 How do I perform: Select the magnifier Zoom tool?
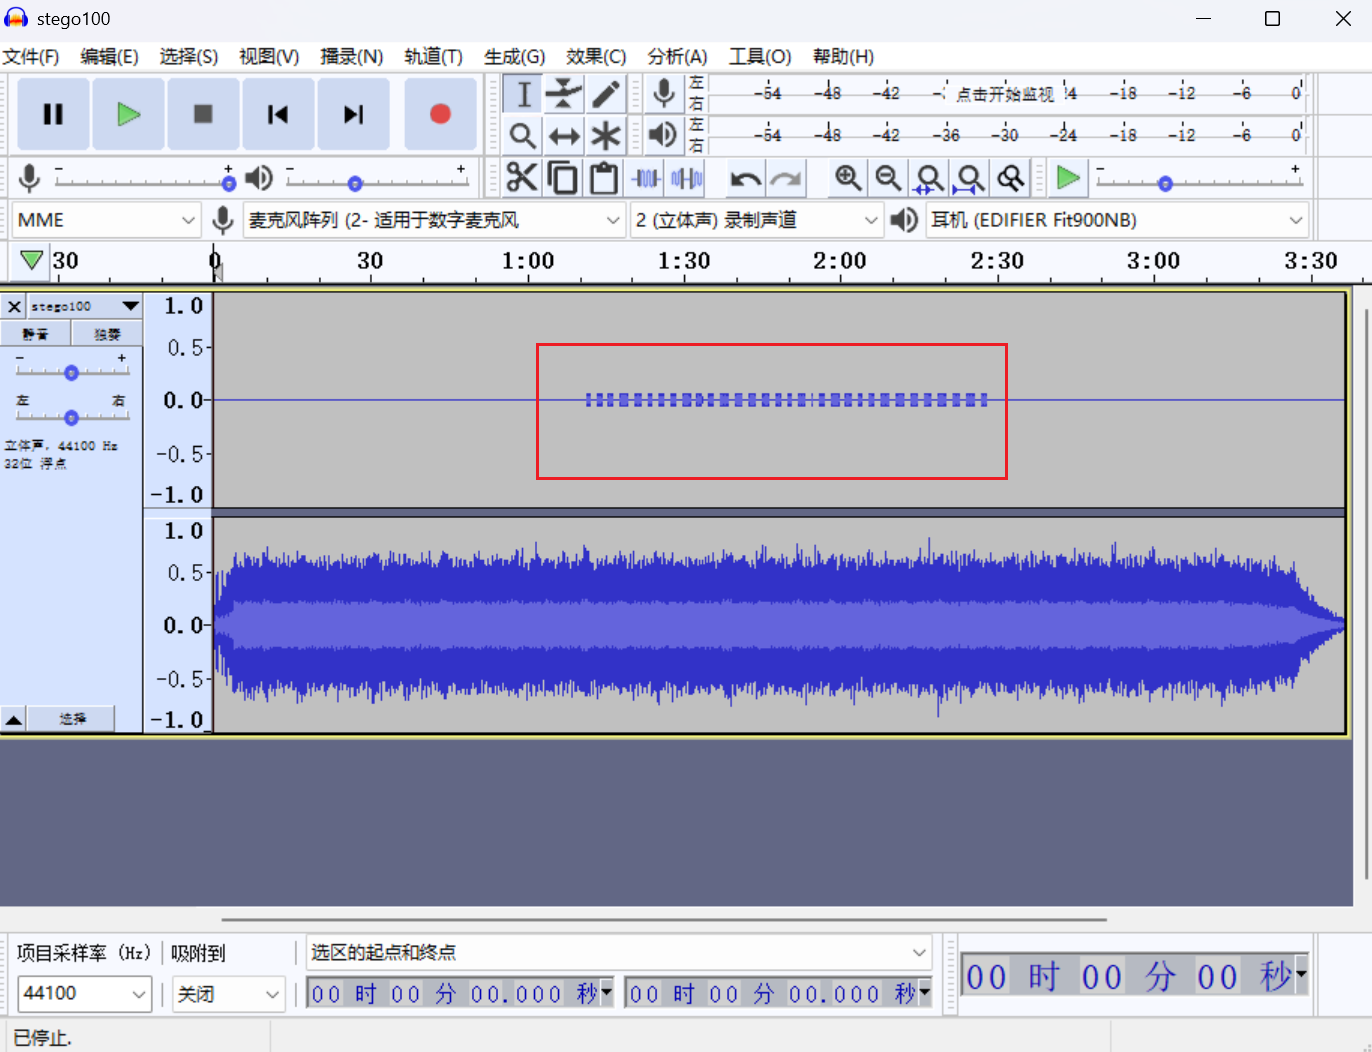(x=523, y=135)
